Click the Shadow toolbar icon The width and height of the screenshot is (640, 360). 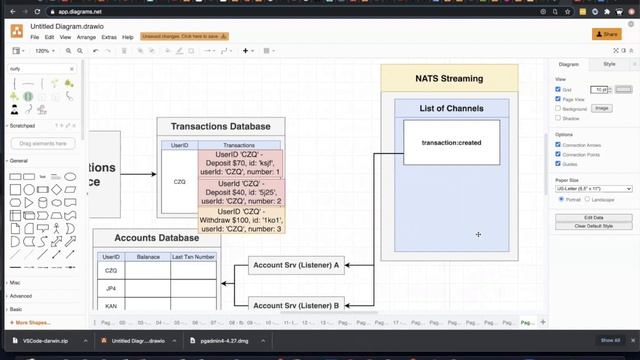(x=191, y=51)
